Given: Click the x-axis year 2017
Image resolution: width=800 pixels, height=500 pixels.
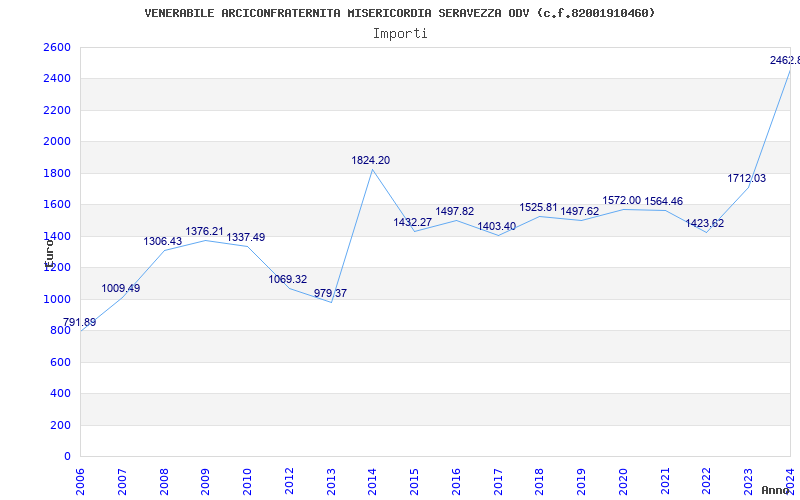Looking at the screenshot, I should [498, 482].
